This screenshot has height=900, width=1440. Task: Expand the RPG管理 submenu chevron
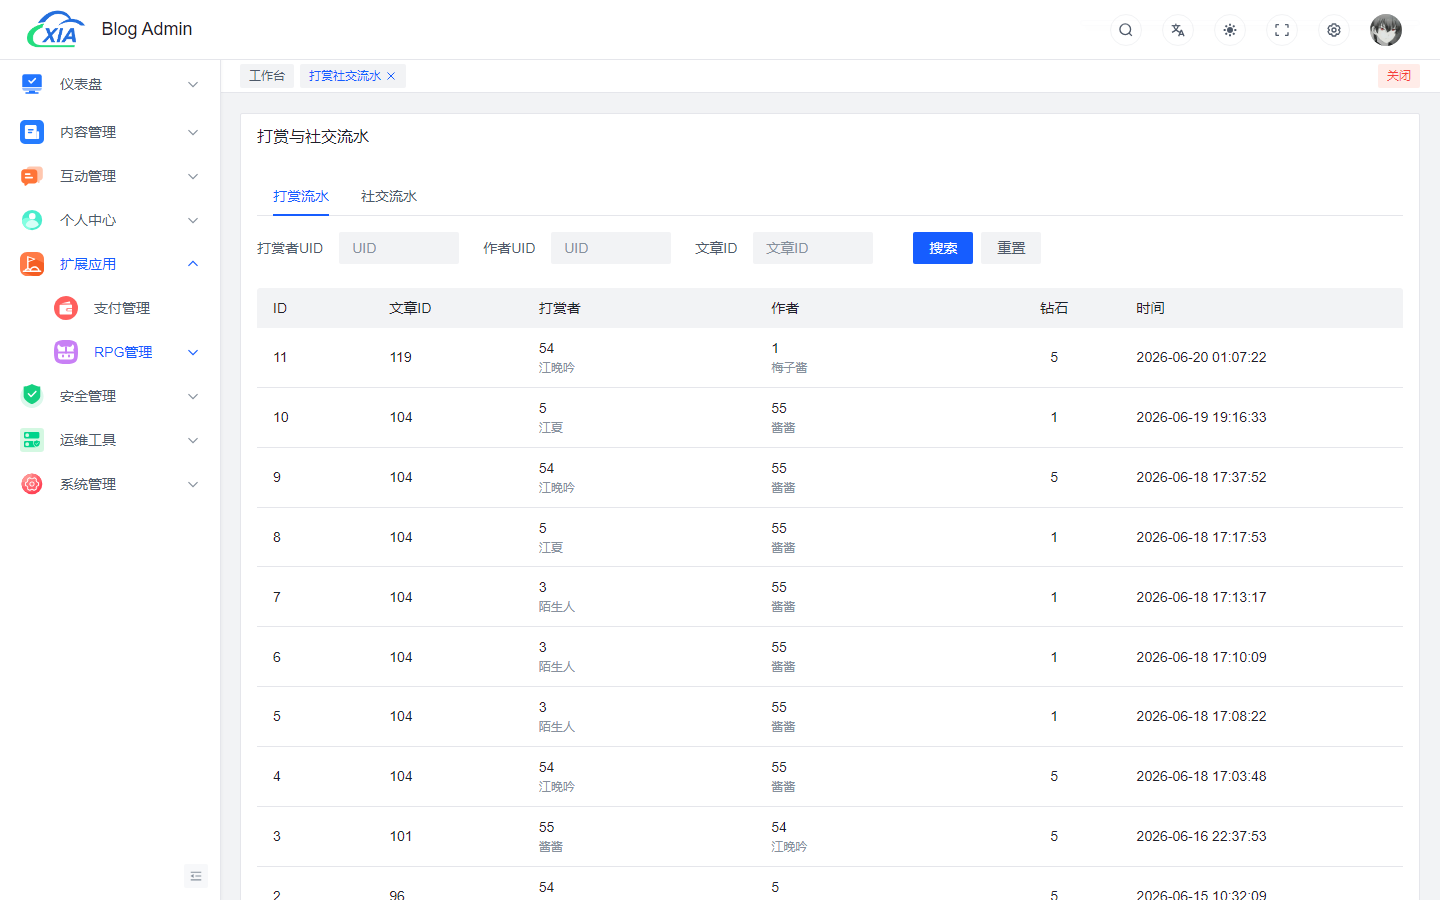[x=193, y=352]
